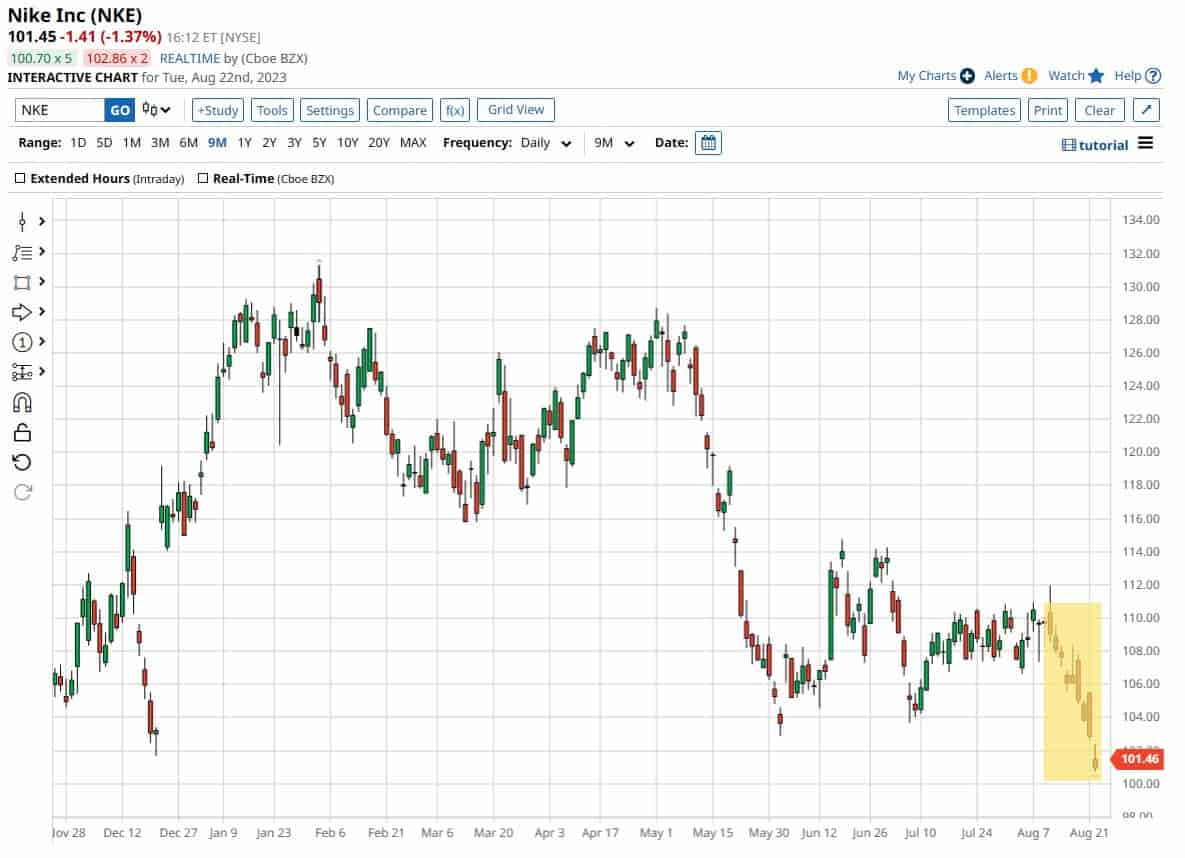Select the 1Y range option
The height and width of the screenshot is (858, 1185).
tap(244, 143)
